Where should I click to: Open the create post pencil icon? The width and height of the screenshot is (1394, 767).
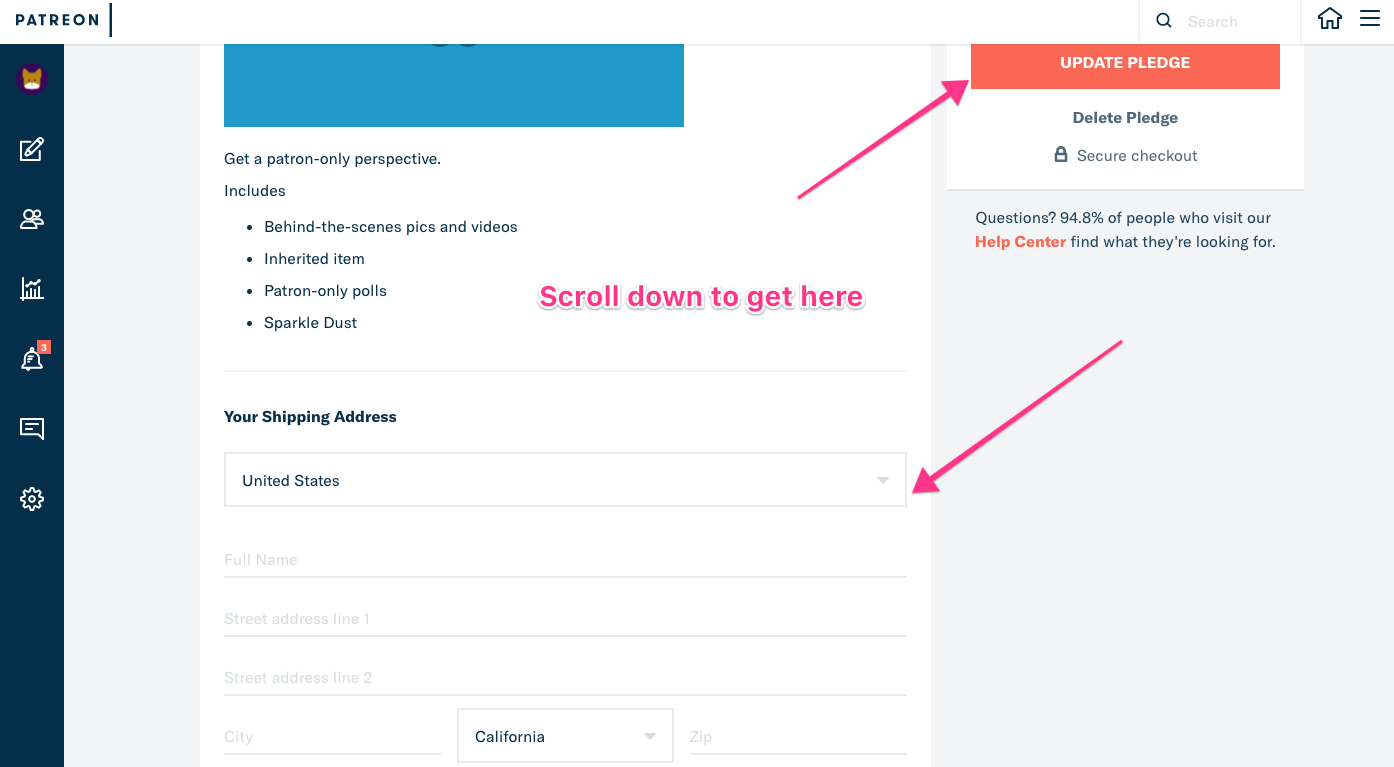click(x=32, y=150)
